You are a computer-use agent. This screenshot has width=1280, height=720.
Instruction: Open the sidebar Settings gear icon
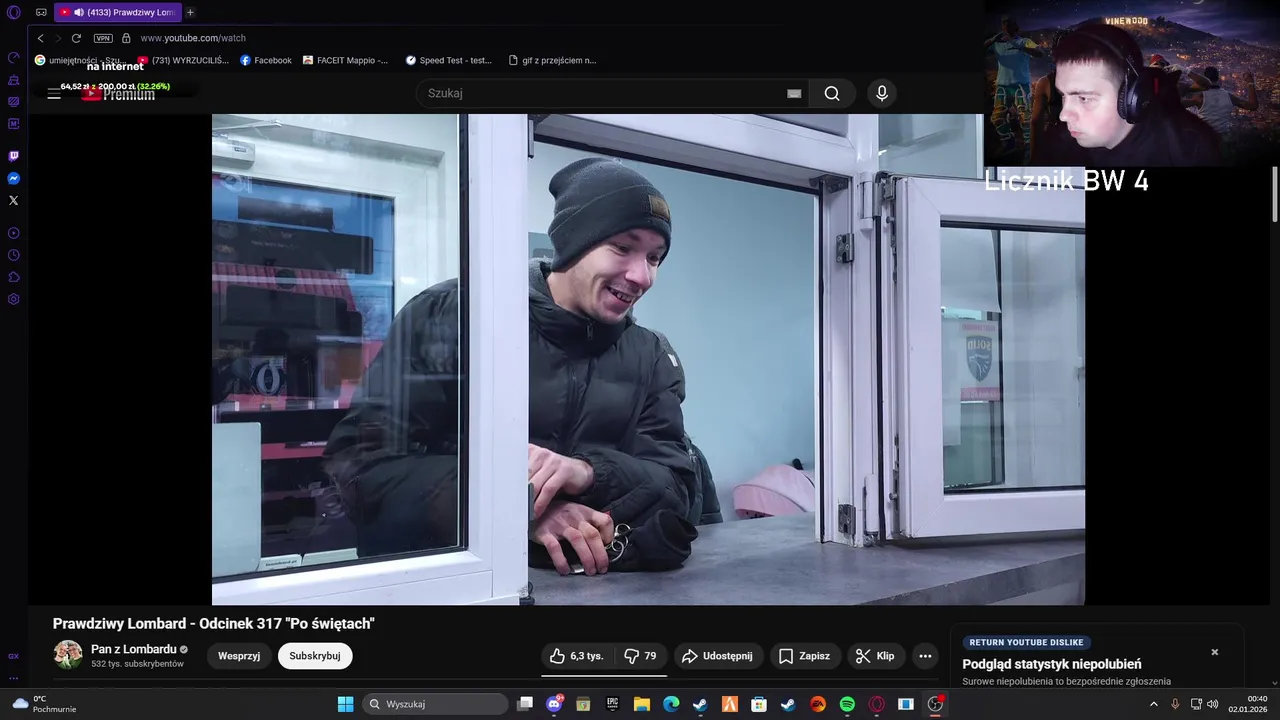[14, 299]
